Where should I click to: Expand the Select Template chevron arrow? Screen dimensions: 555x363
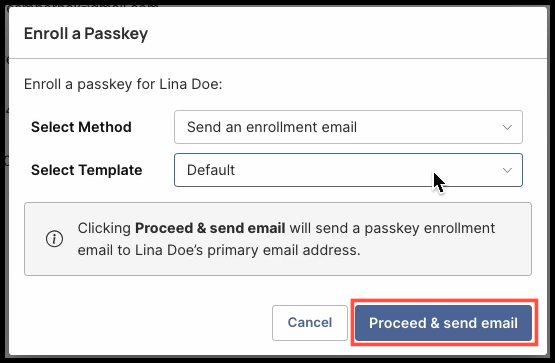507,171
